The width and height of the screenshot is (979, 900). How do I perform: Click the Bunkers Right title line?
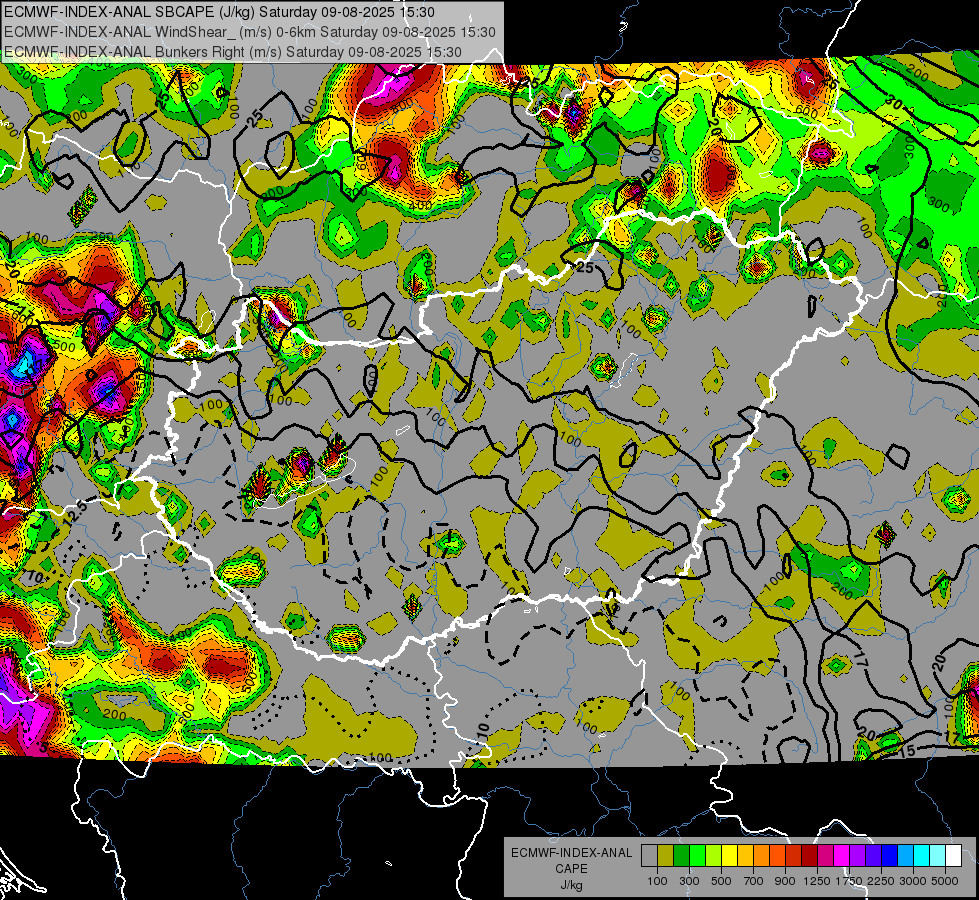pyautogui.click(x=233, y=52)
